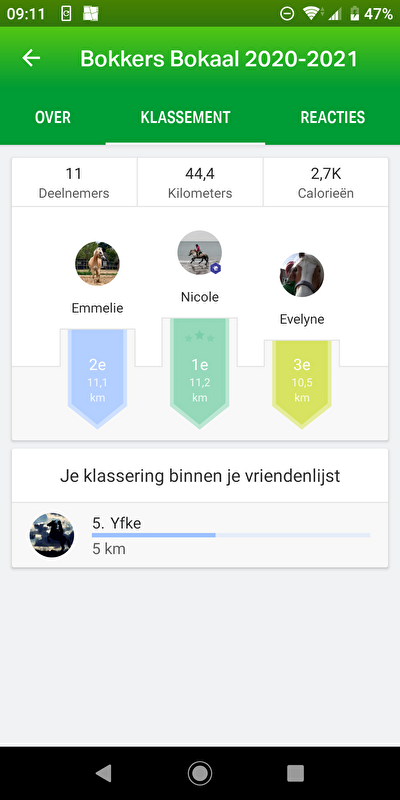Tap the Android recent apps button
The width and height of the screenshot is (400, 800).
click(295, 773)
